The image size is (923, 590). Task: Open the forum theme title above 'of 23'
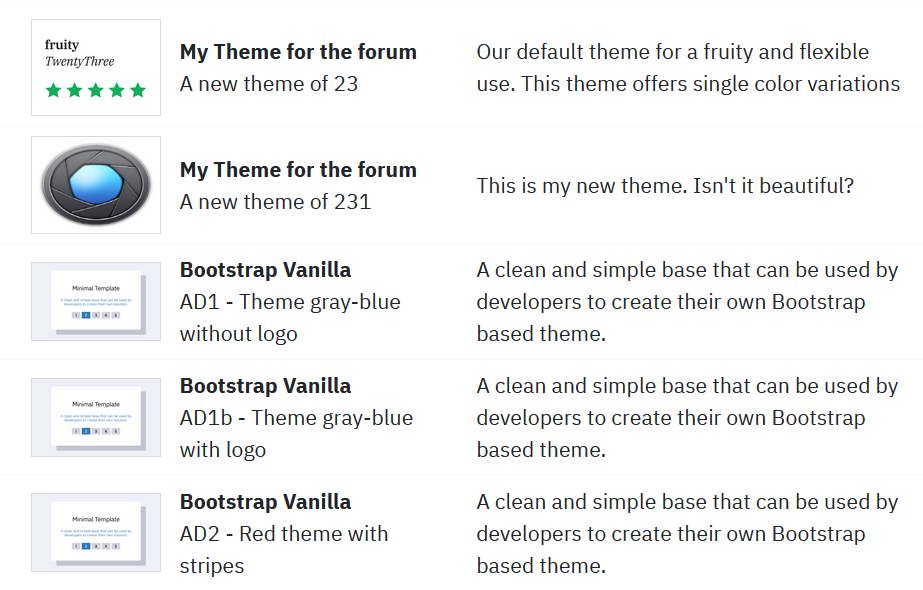tap(298, 52)
